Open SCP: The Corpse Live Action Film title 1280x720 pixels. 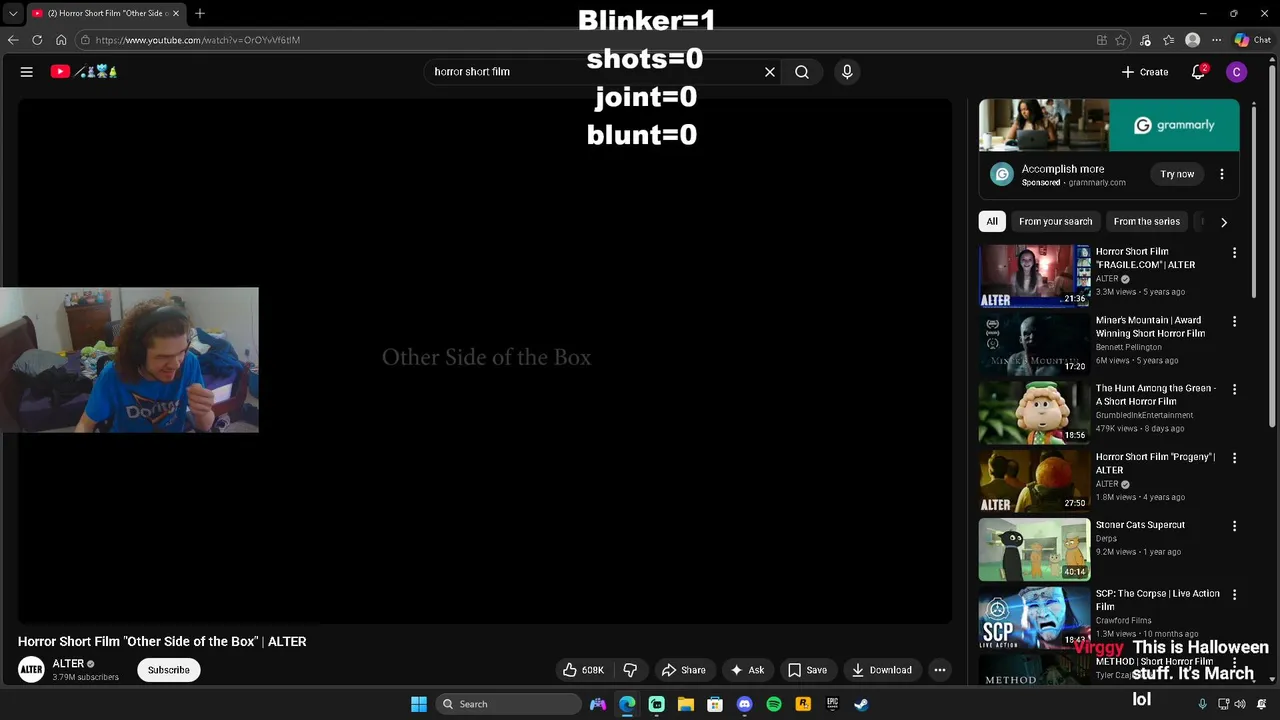coord(1157,600)
